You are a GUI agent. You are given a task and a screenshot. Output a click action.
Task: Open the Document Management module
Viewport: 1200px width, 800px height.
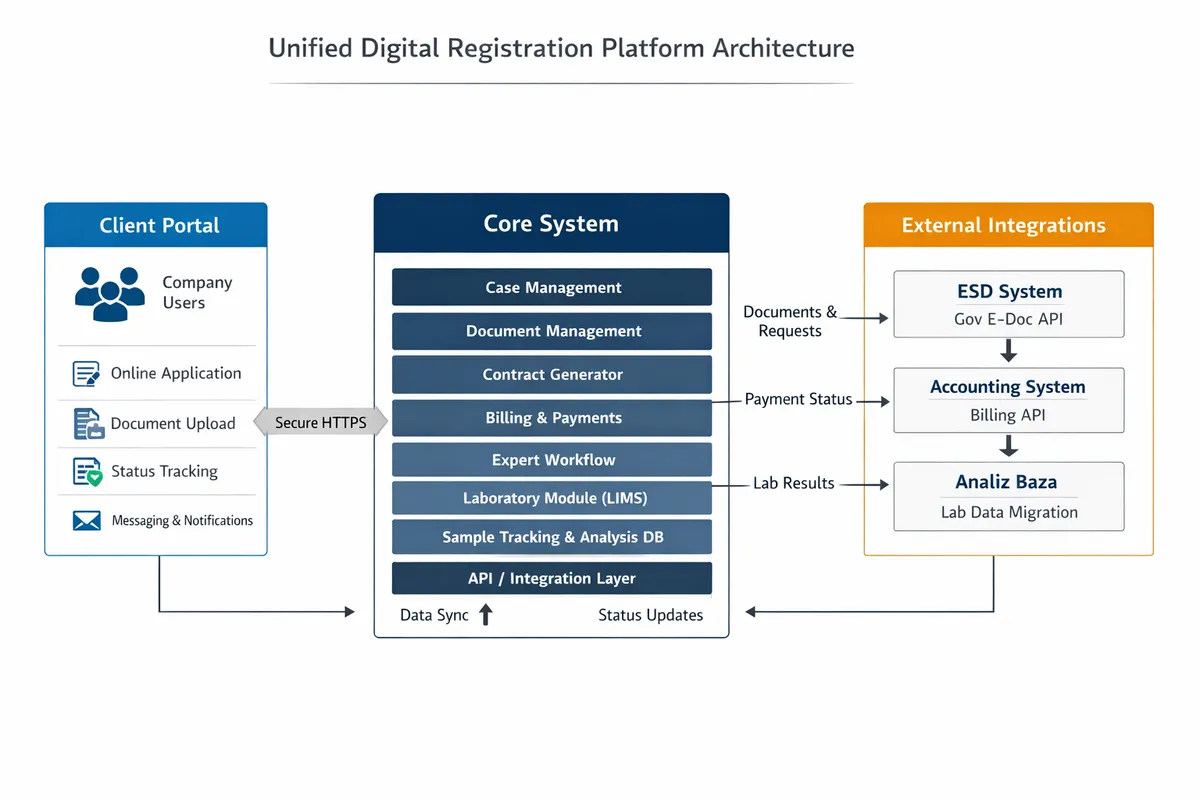point(552,331)
